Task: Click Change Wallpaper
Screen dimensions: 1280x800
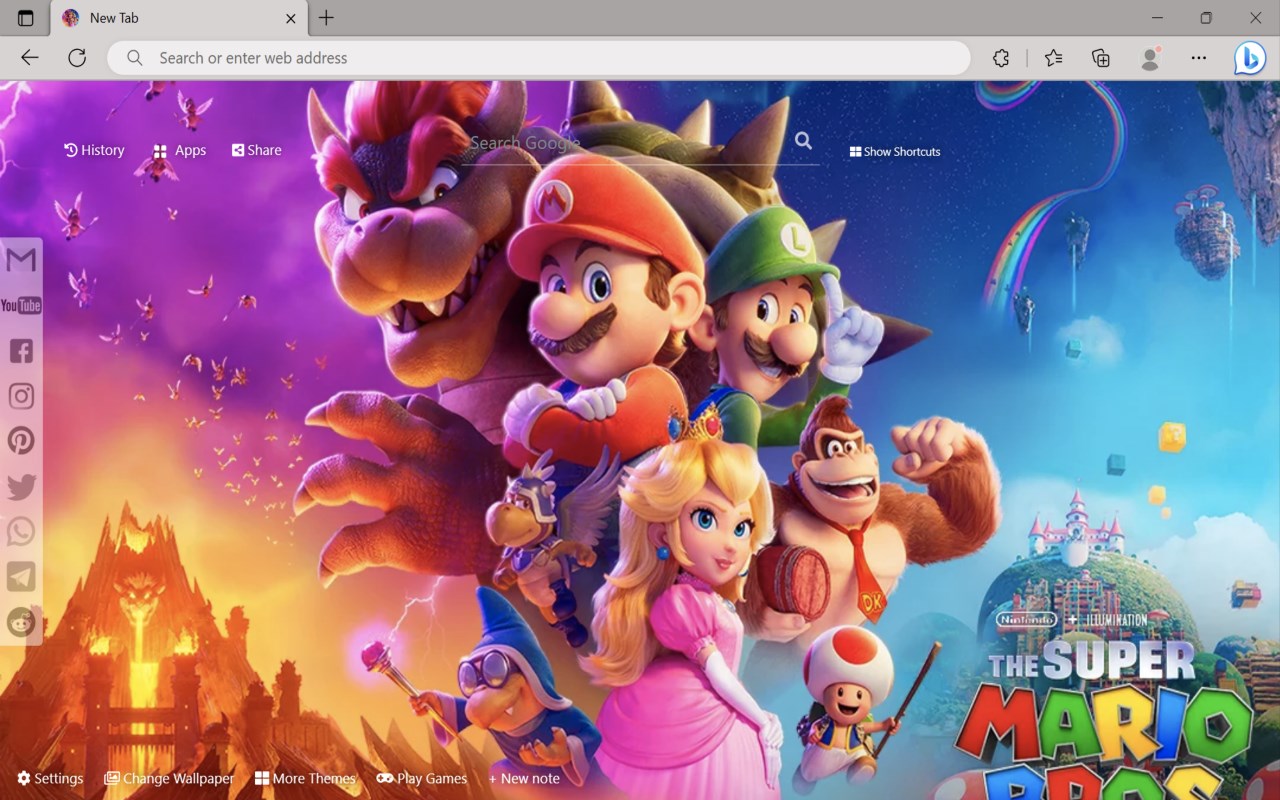Action: (169, 778)
